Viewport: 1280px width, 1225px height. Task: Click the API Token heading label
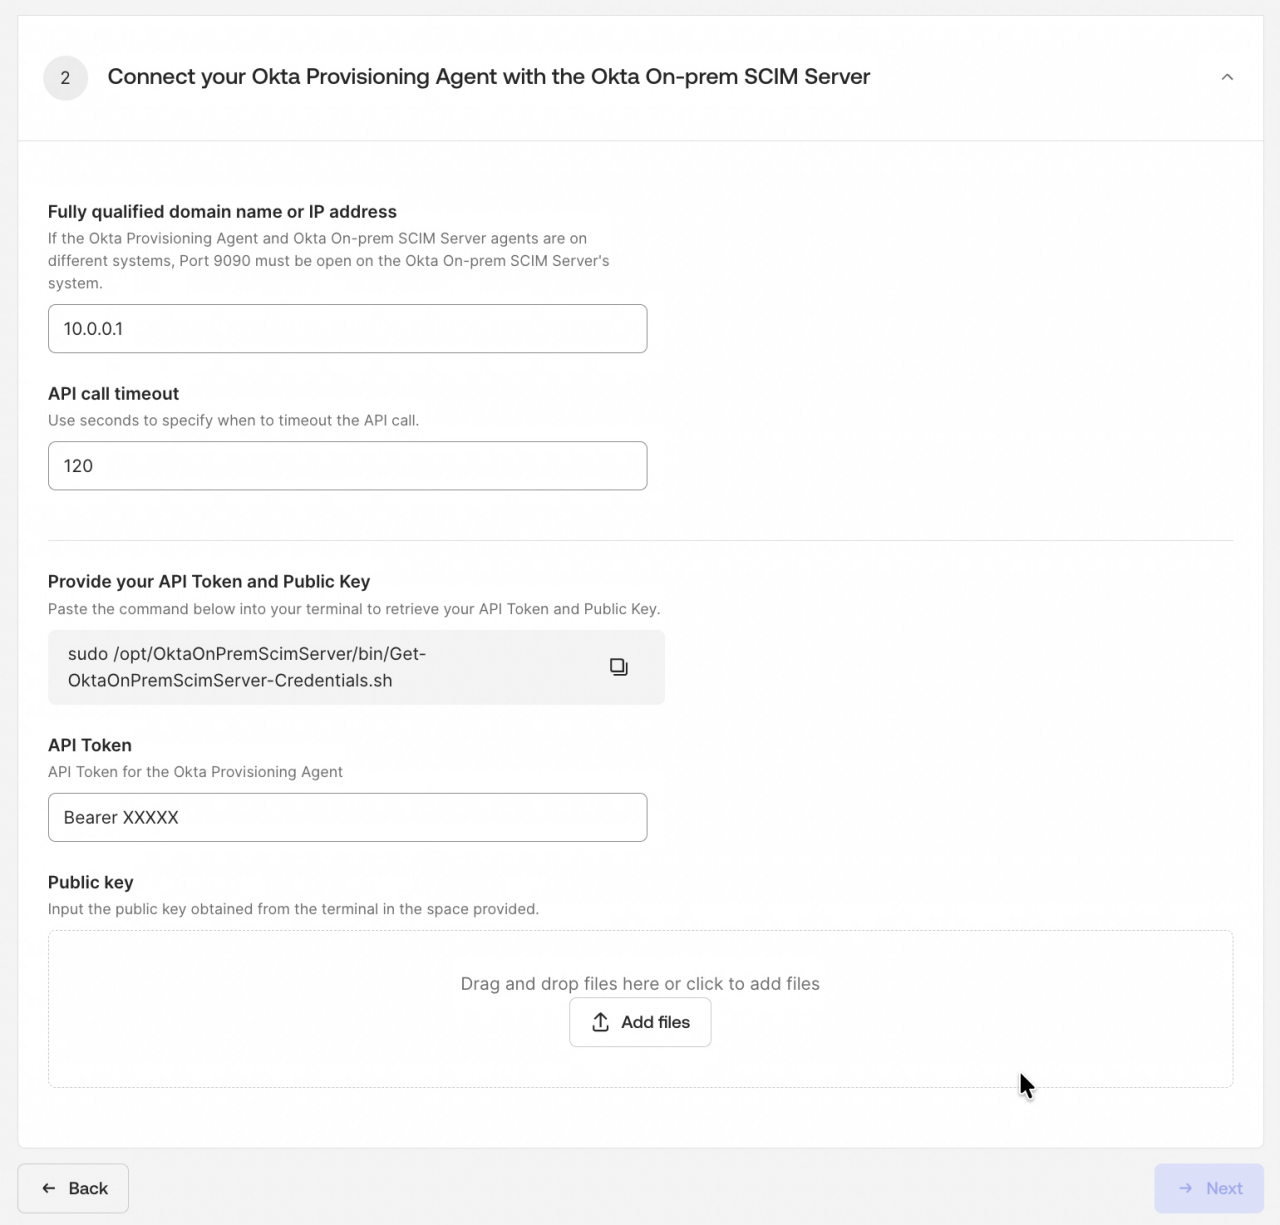89,745
